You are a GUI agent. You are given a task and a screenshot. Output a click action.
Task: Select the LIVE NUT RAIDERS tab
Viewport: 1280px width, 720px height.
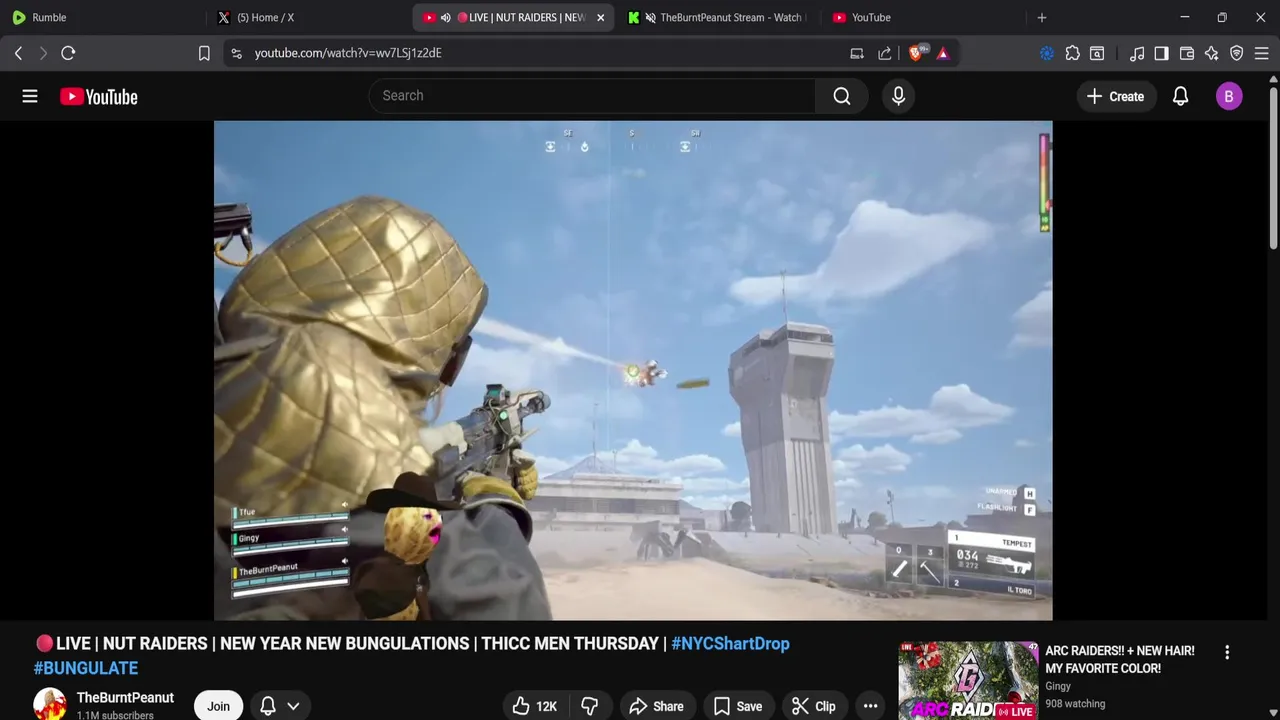tap(513, 17)
